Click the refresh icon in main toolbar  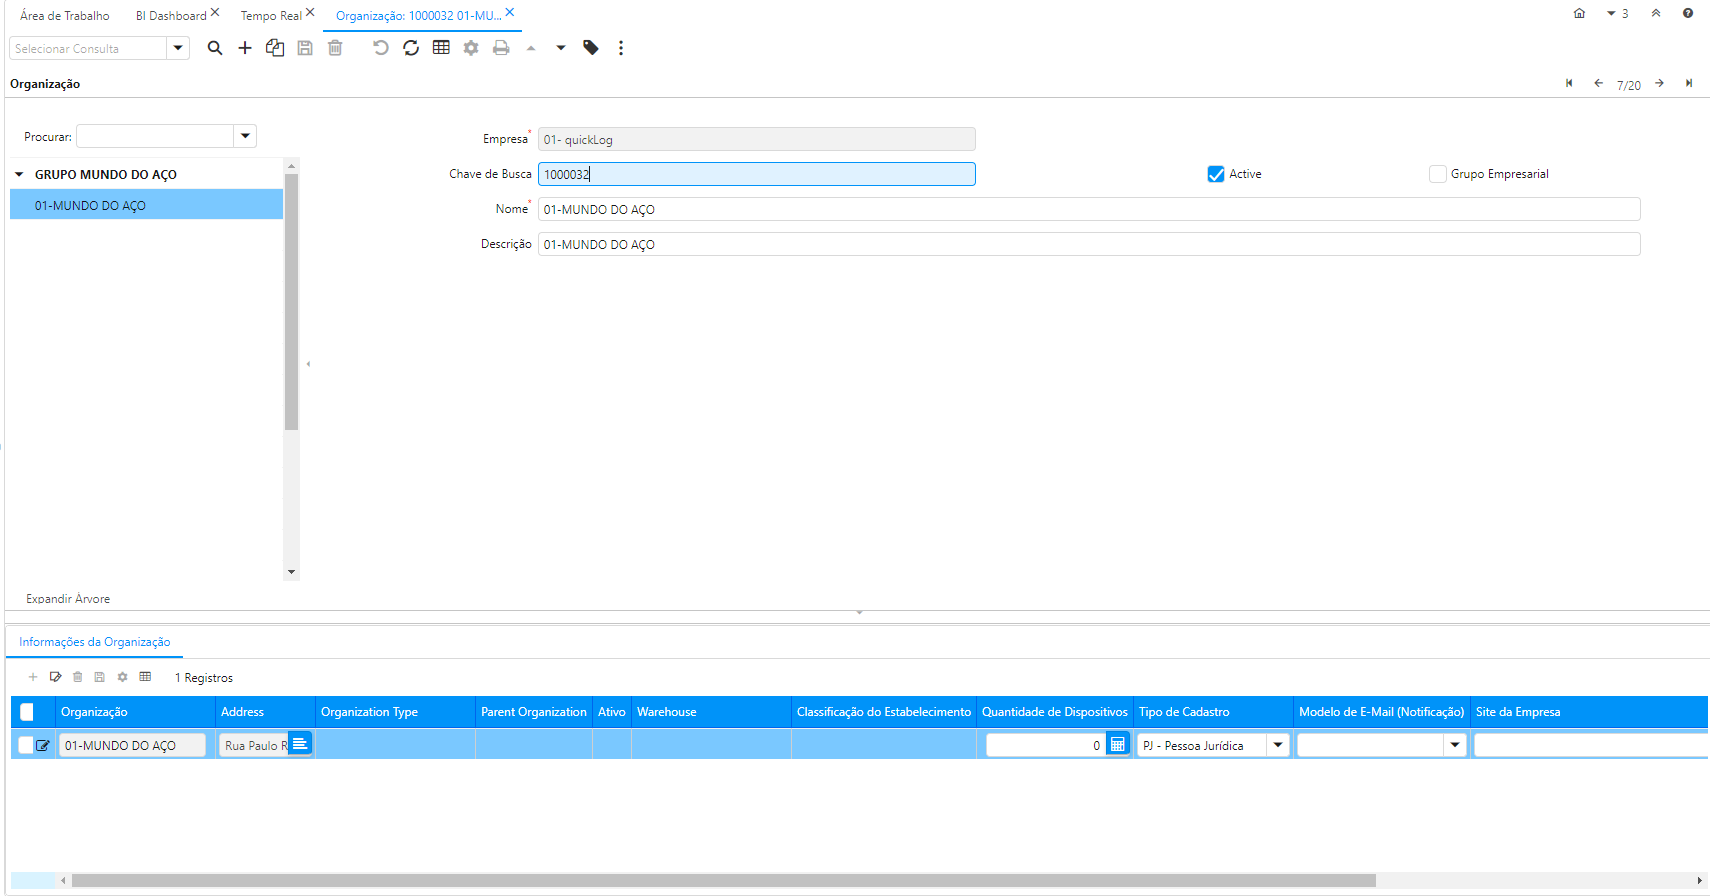411,48
